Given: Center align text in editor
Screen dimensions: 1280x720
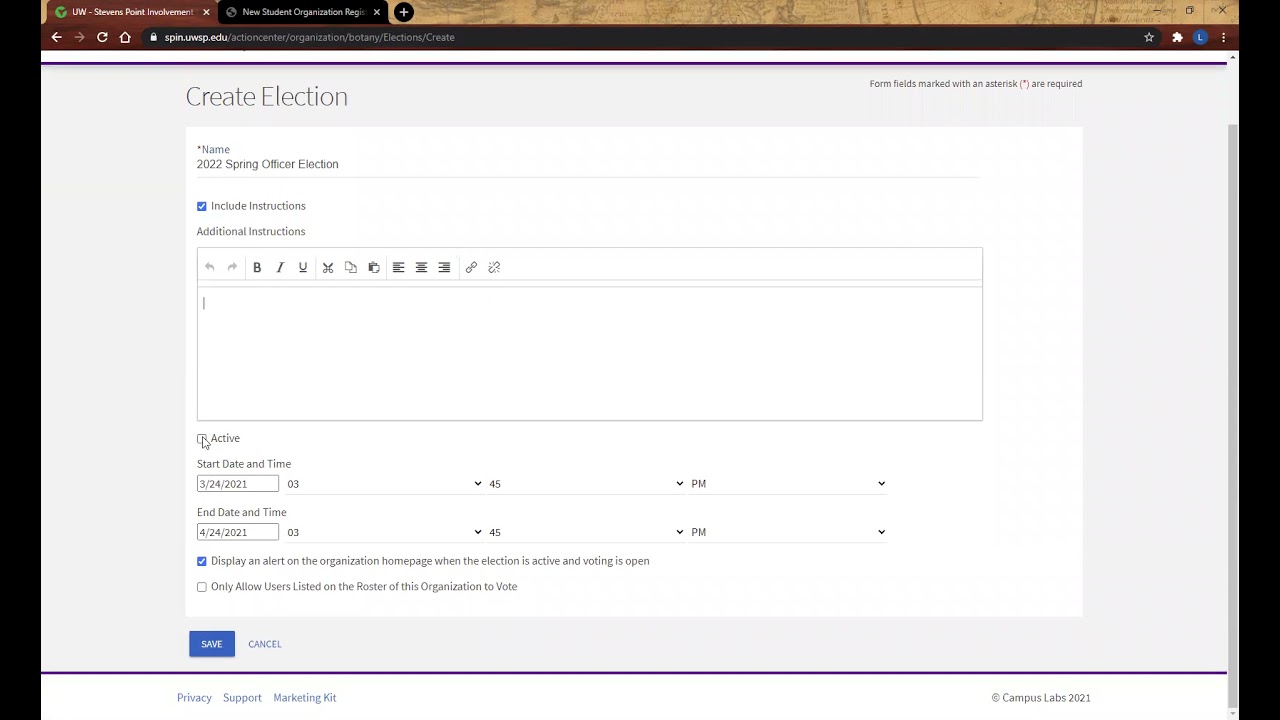Looking at the screenshot, I should [421, 267].
